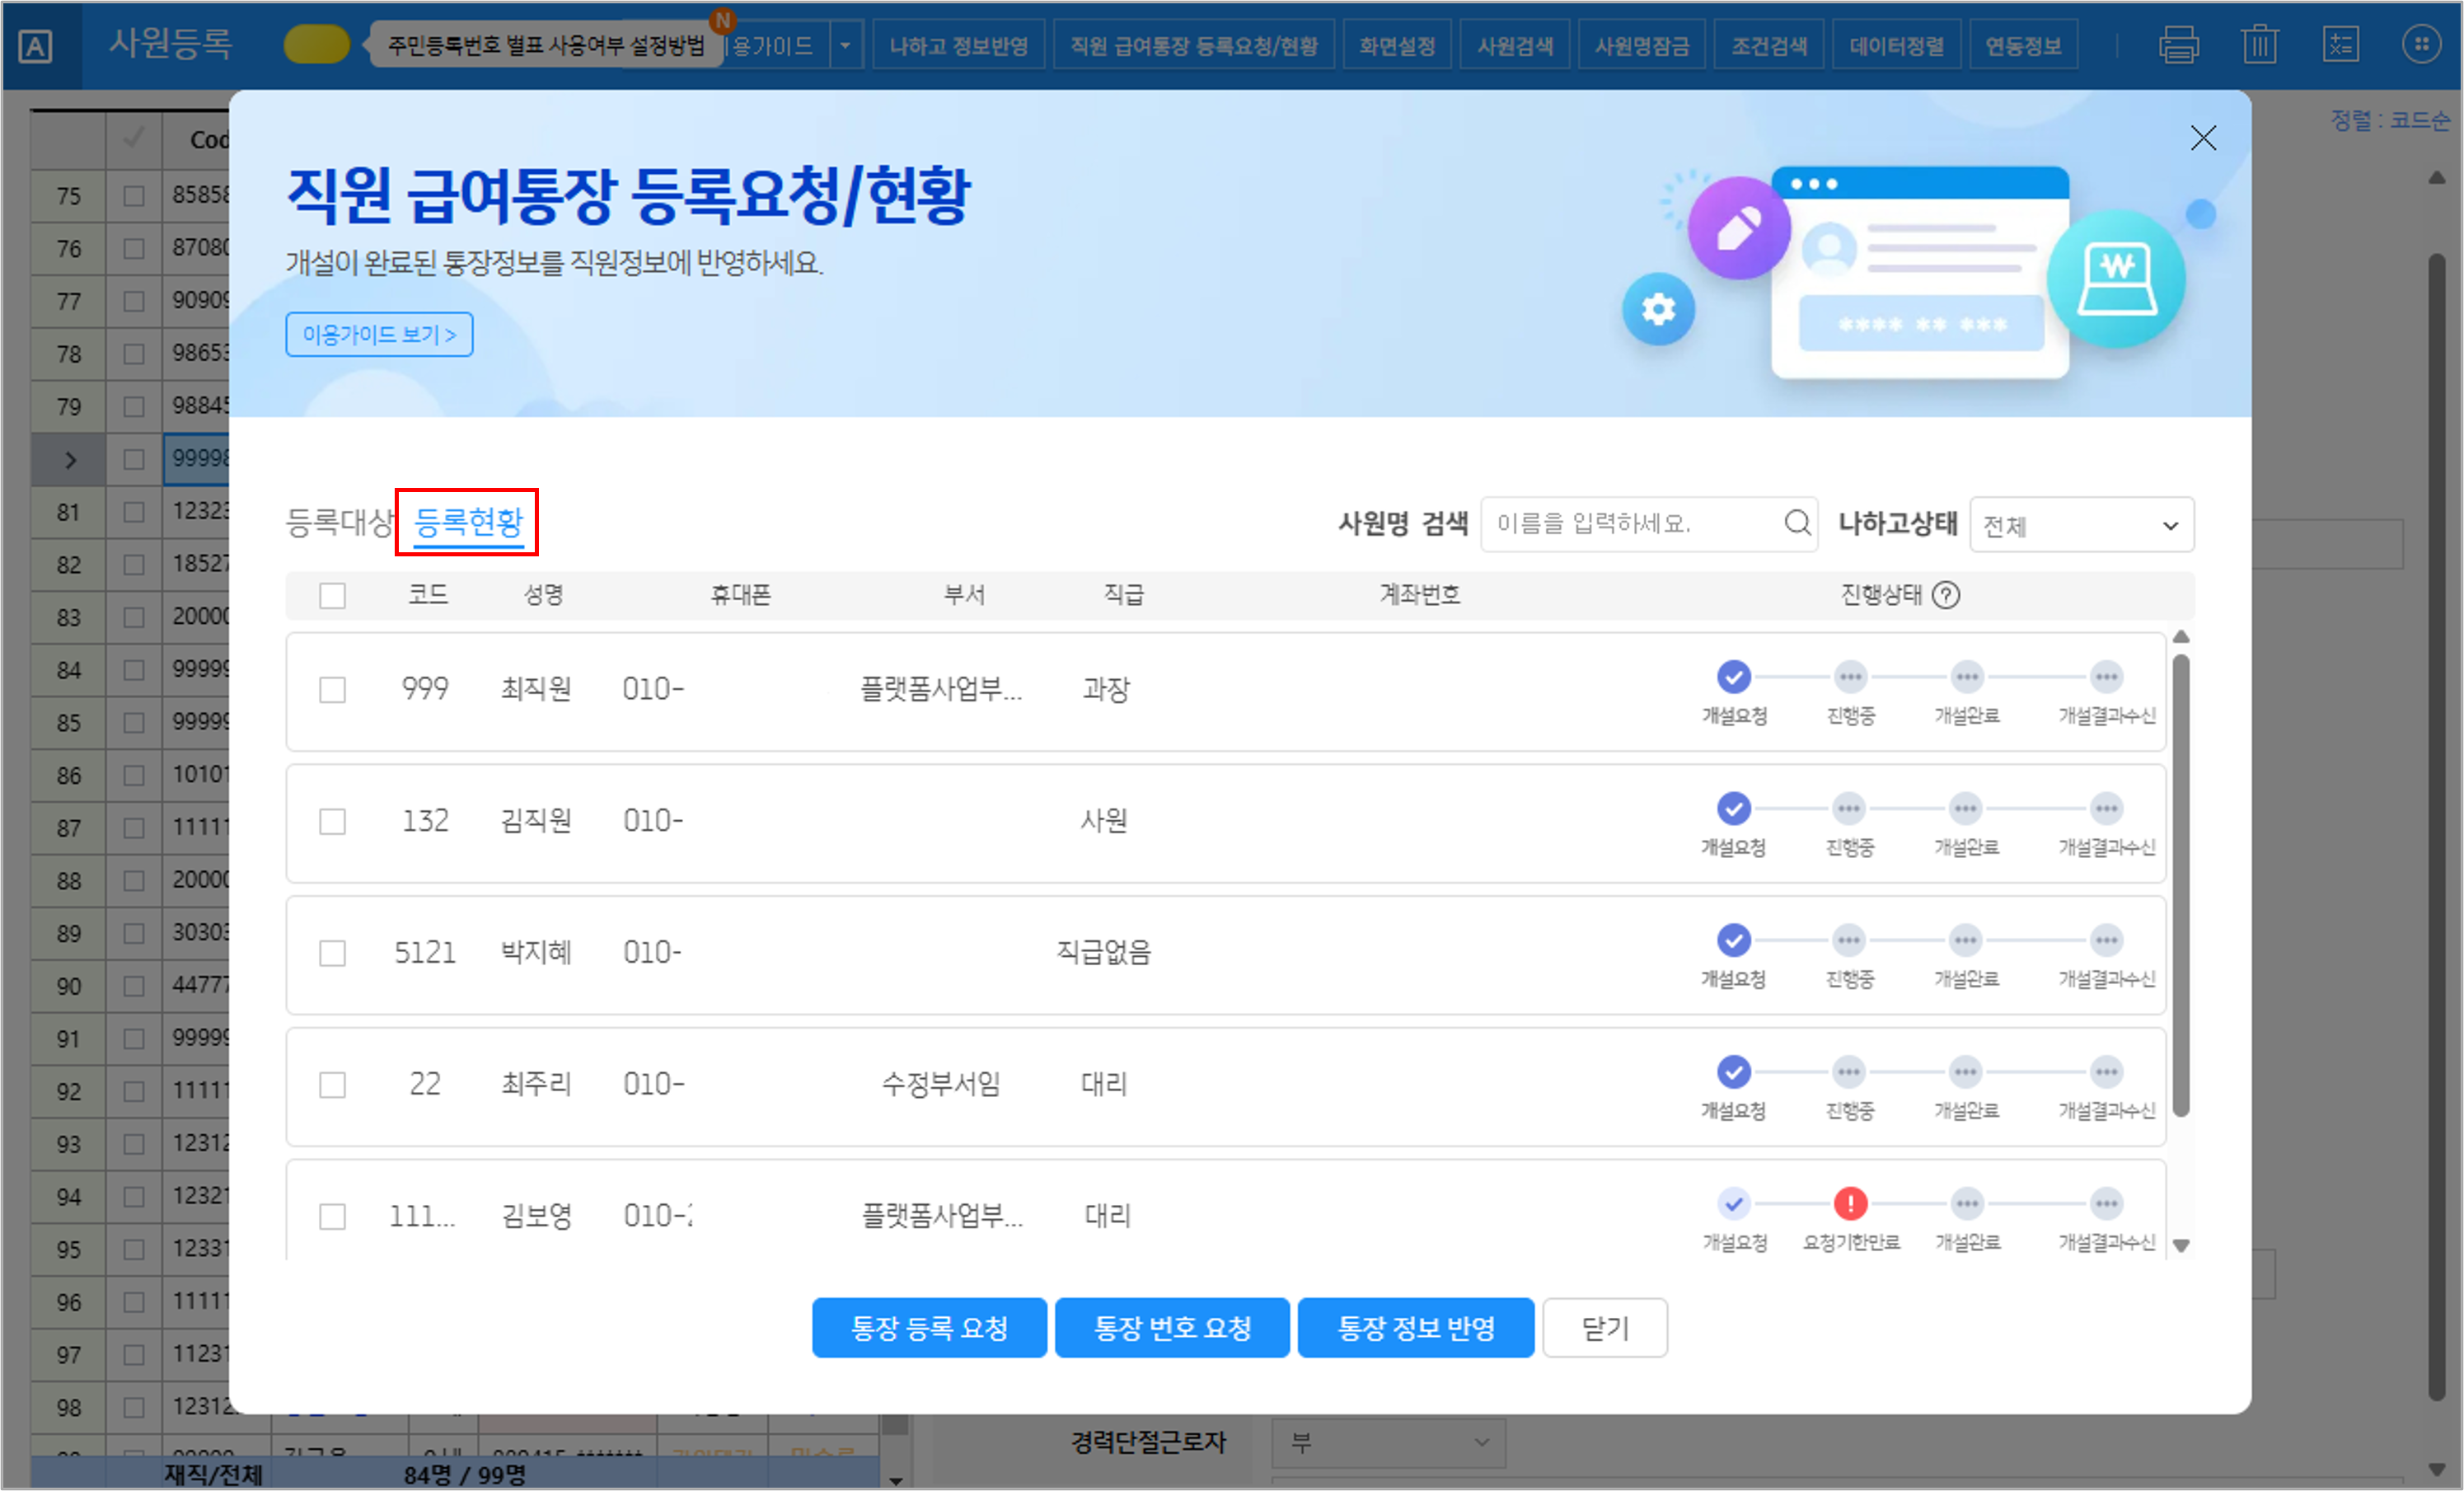Check the box for employee 최직원
The image size is (2464, 1491).
[332, 690]
